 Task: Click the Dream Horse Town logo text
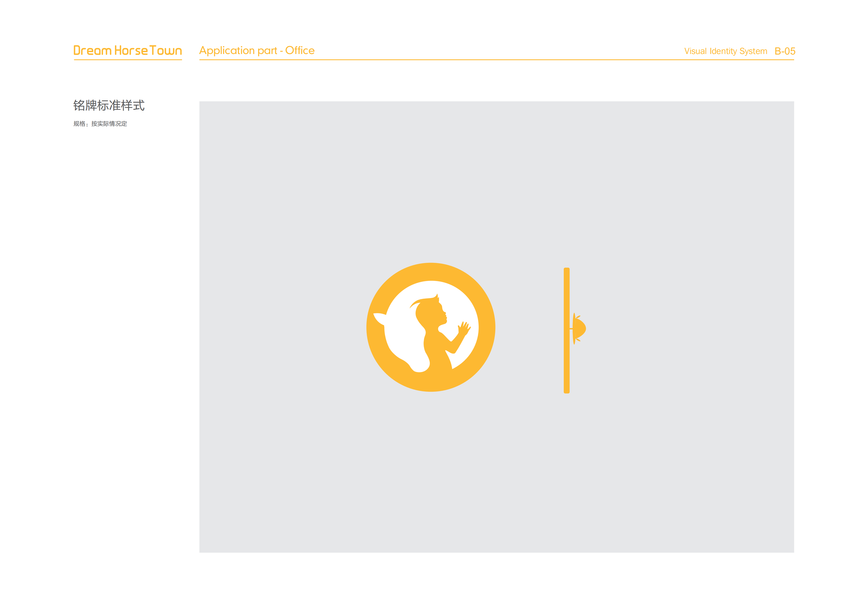click(x=128, y=50)
